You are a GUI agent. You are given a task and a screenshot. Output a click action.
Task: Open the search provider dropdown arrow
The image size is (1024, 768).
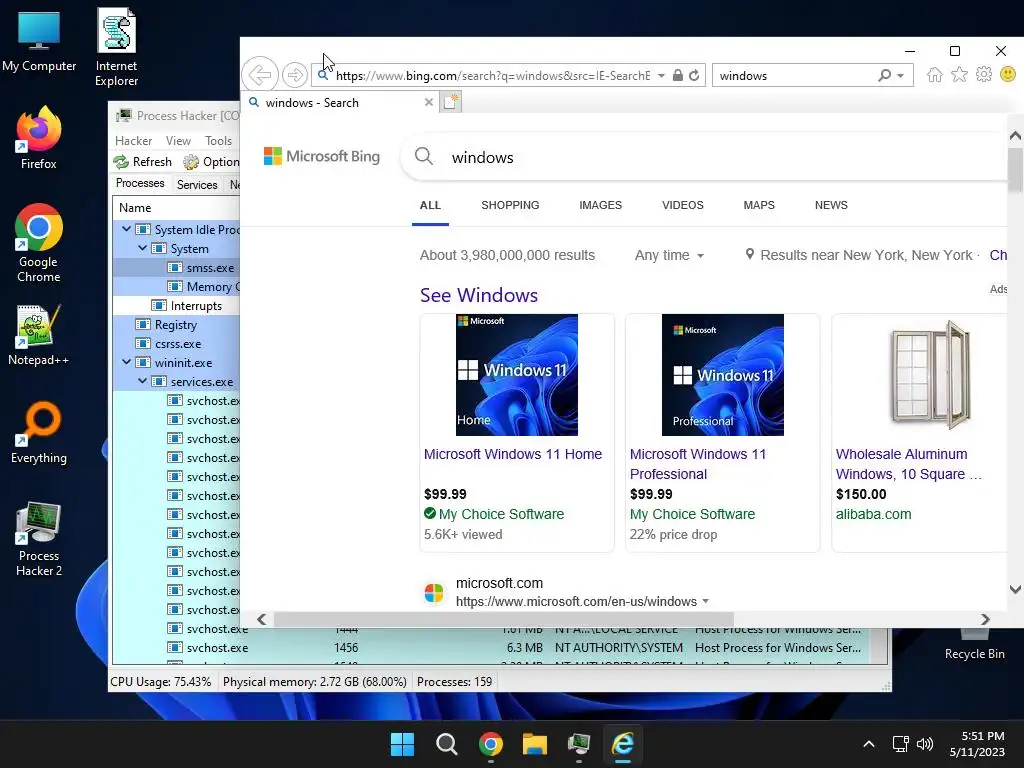pyautogui.click(x=901, y=76)
